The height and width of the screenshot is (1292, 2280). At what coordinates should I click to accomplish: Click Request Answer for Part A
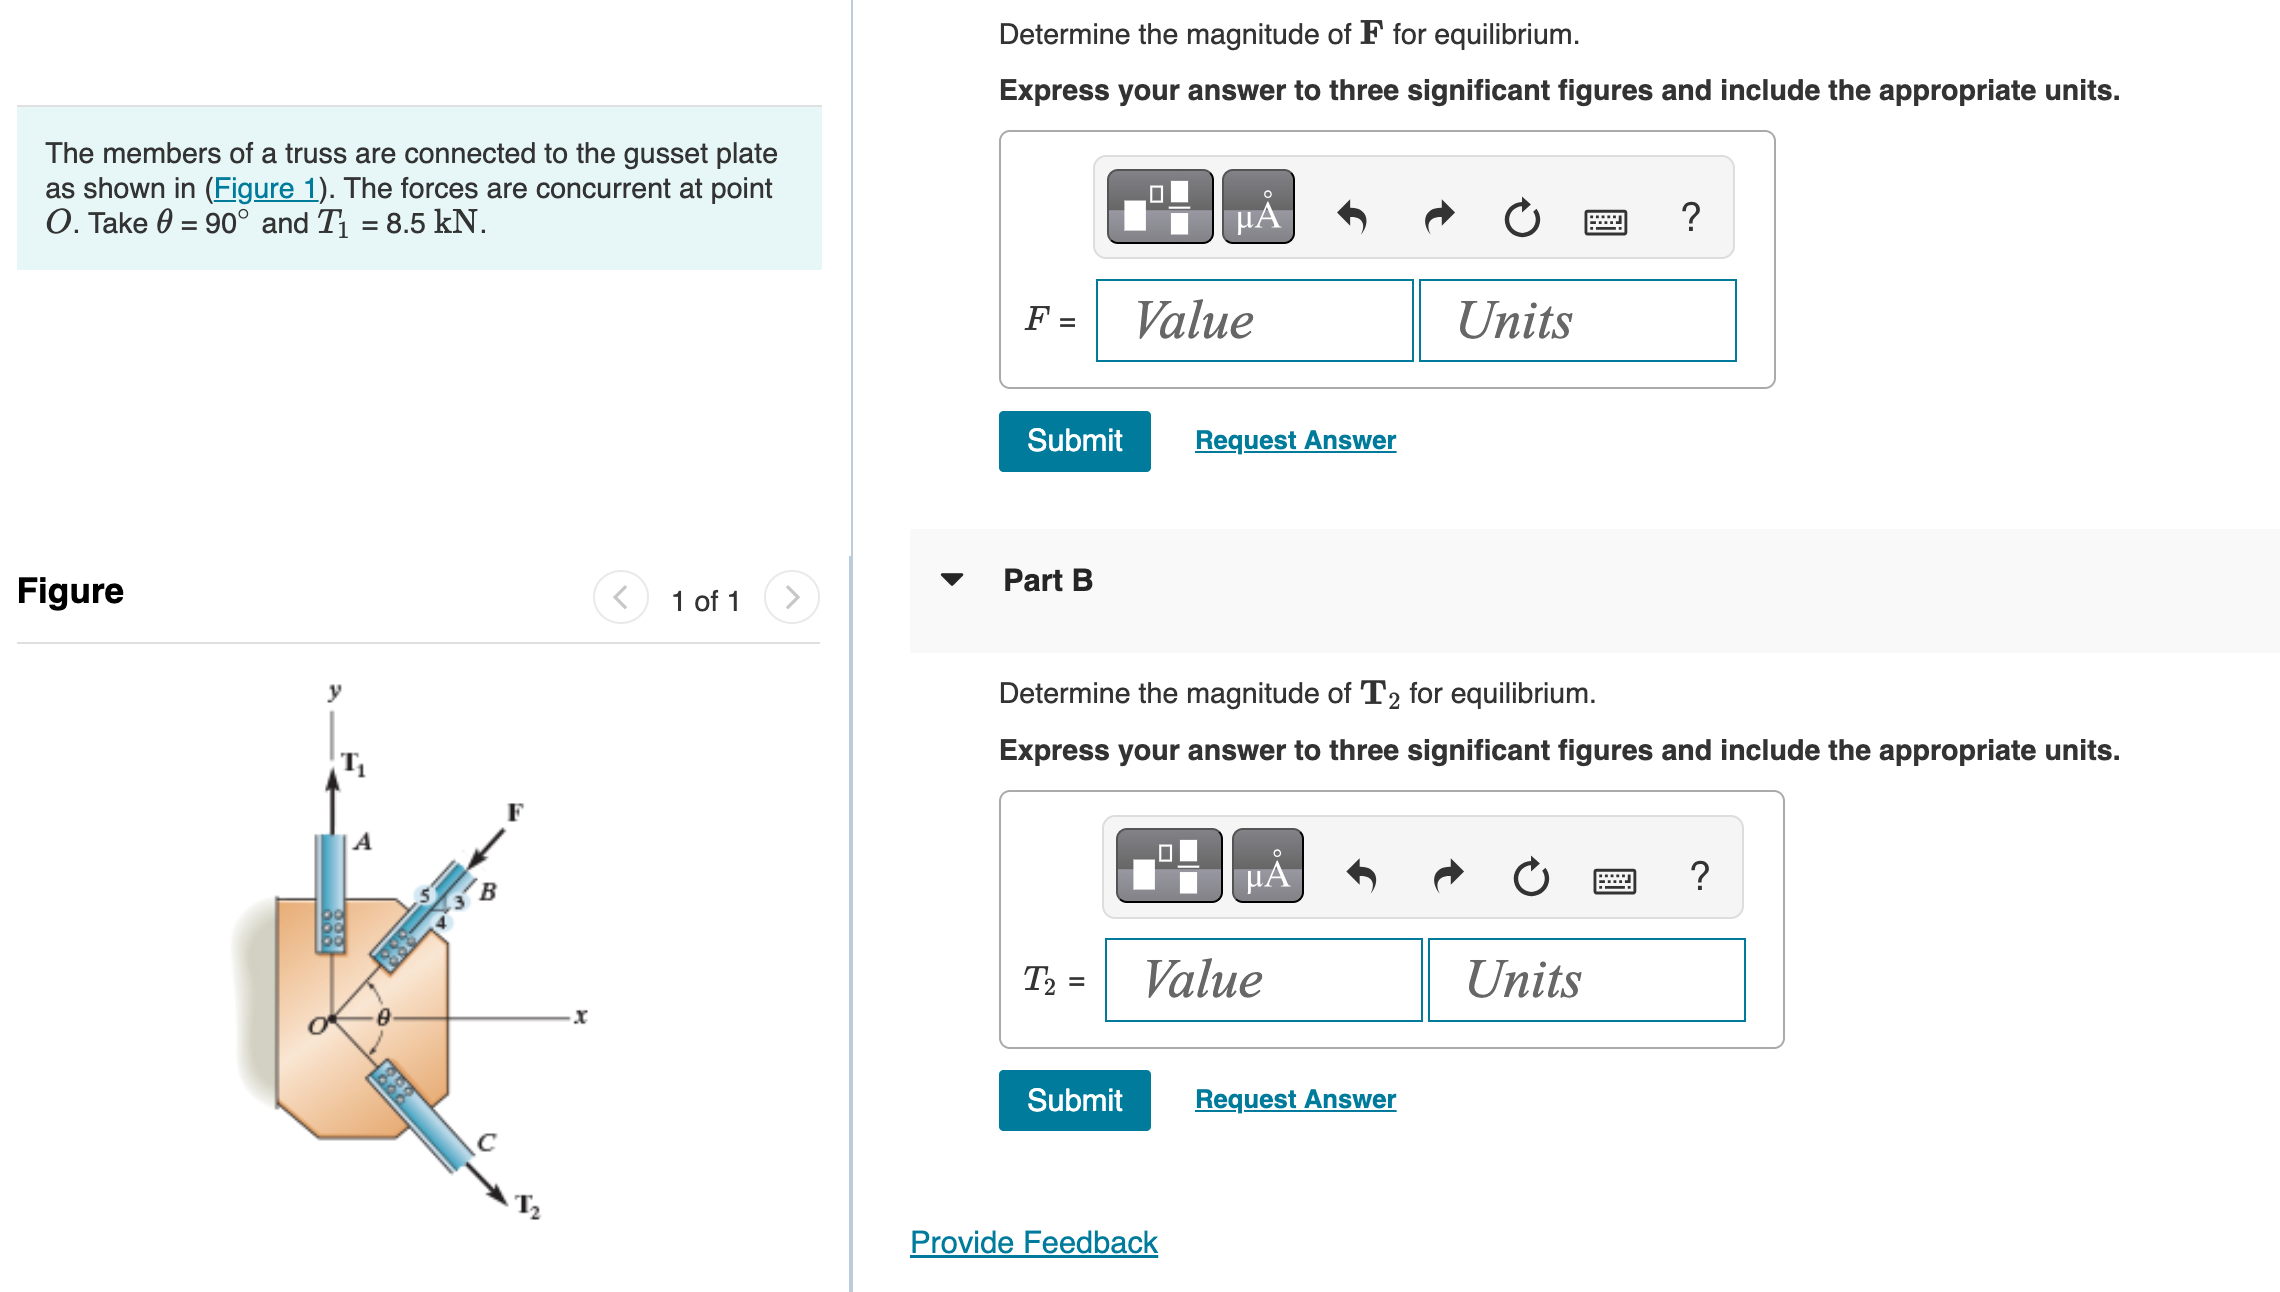pos(1295,440)
